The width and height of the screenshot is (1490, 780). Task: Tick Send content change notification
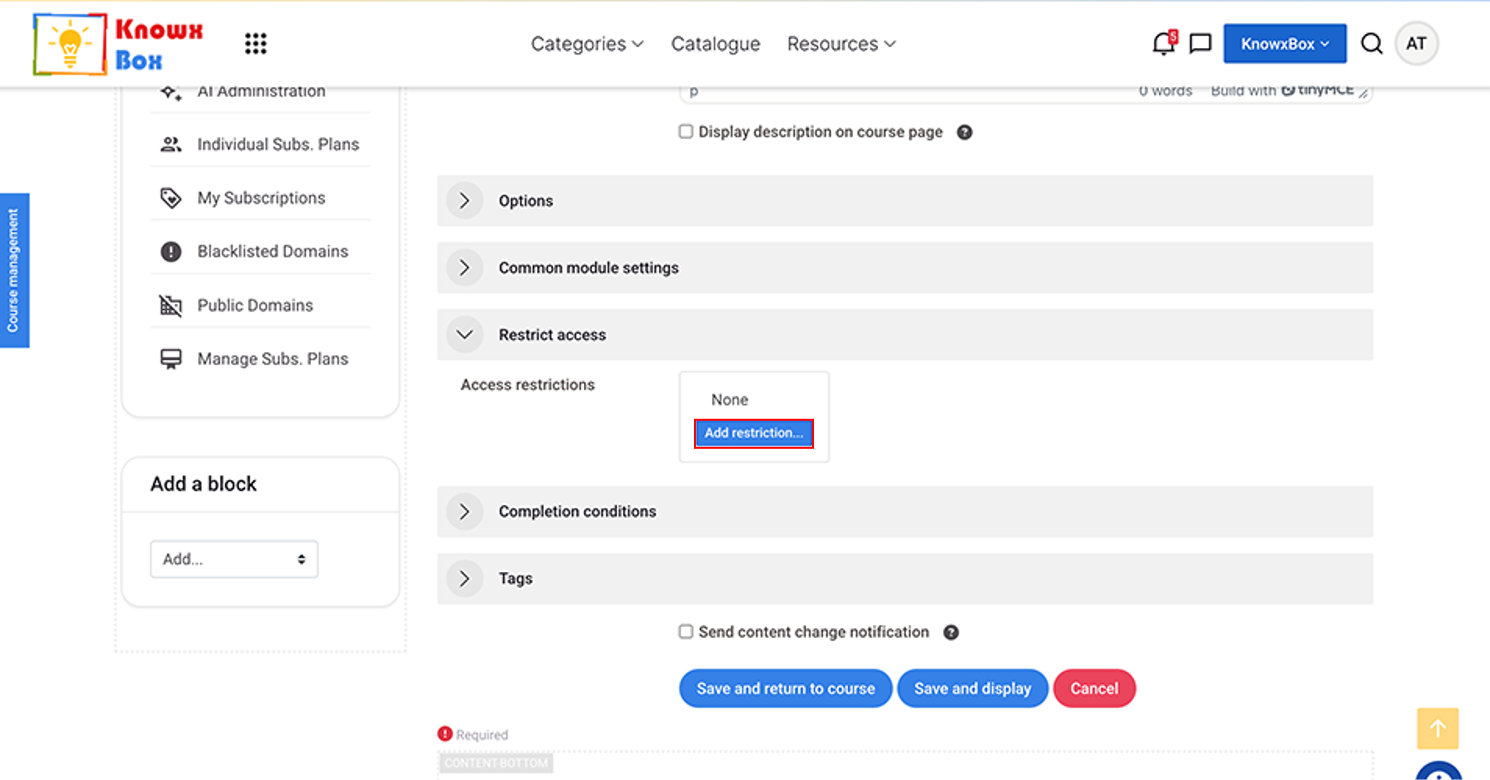coord(686,631)
